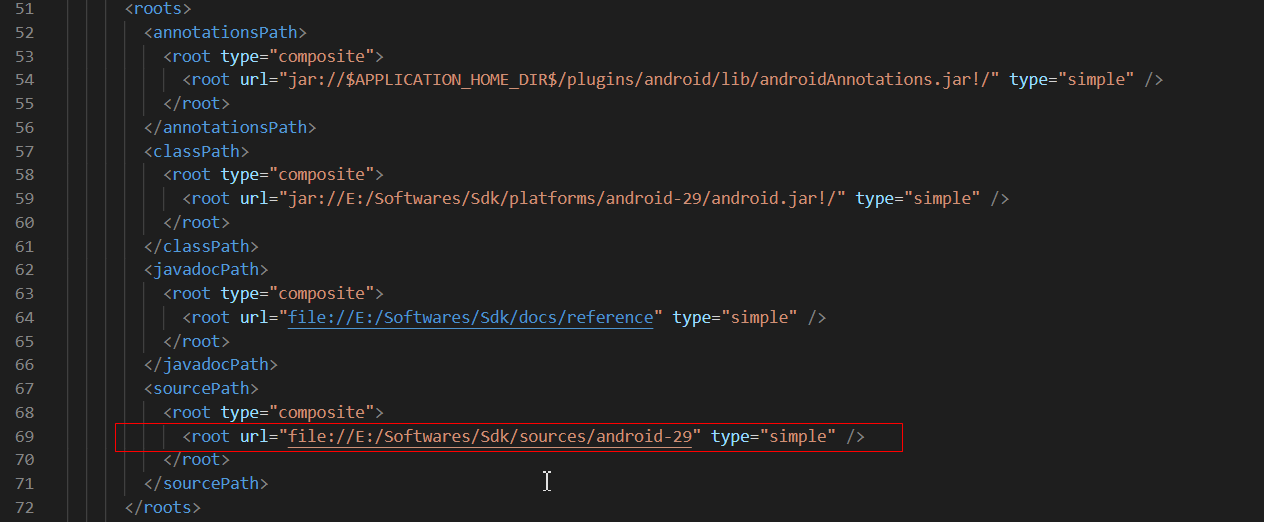Click line number 69 in the gutter
The image size is (1264, 522).
[x=25, y=436]
